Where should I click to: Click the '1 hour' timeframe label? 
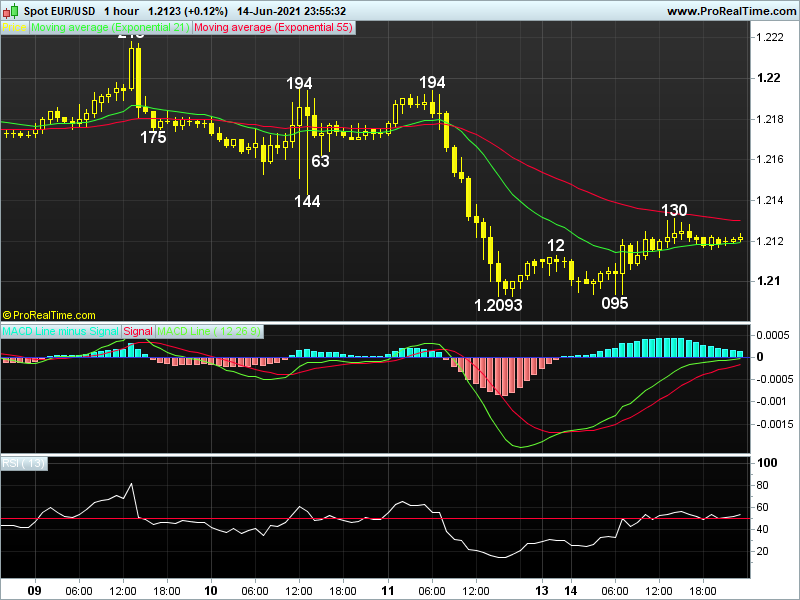tap(121, 11)
